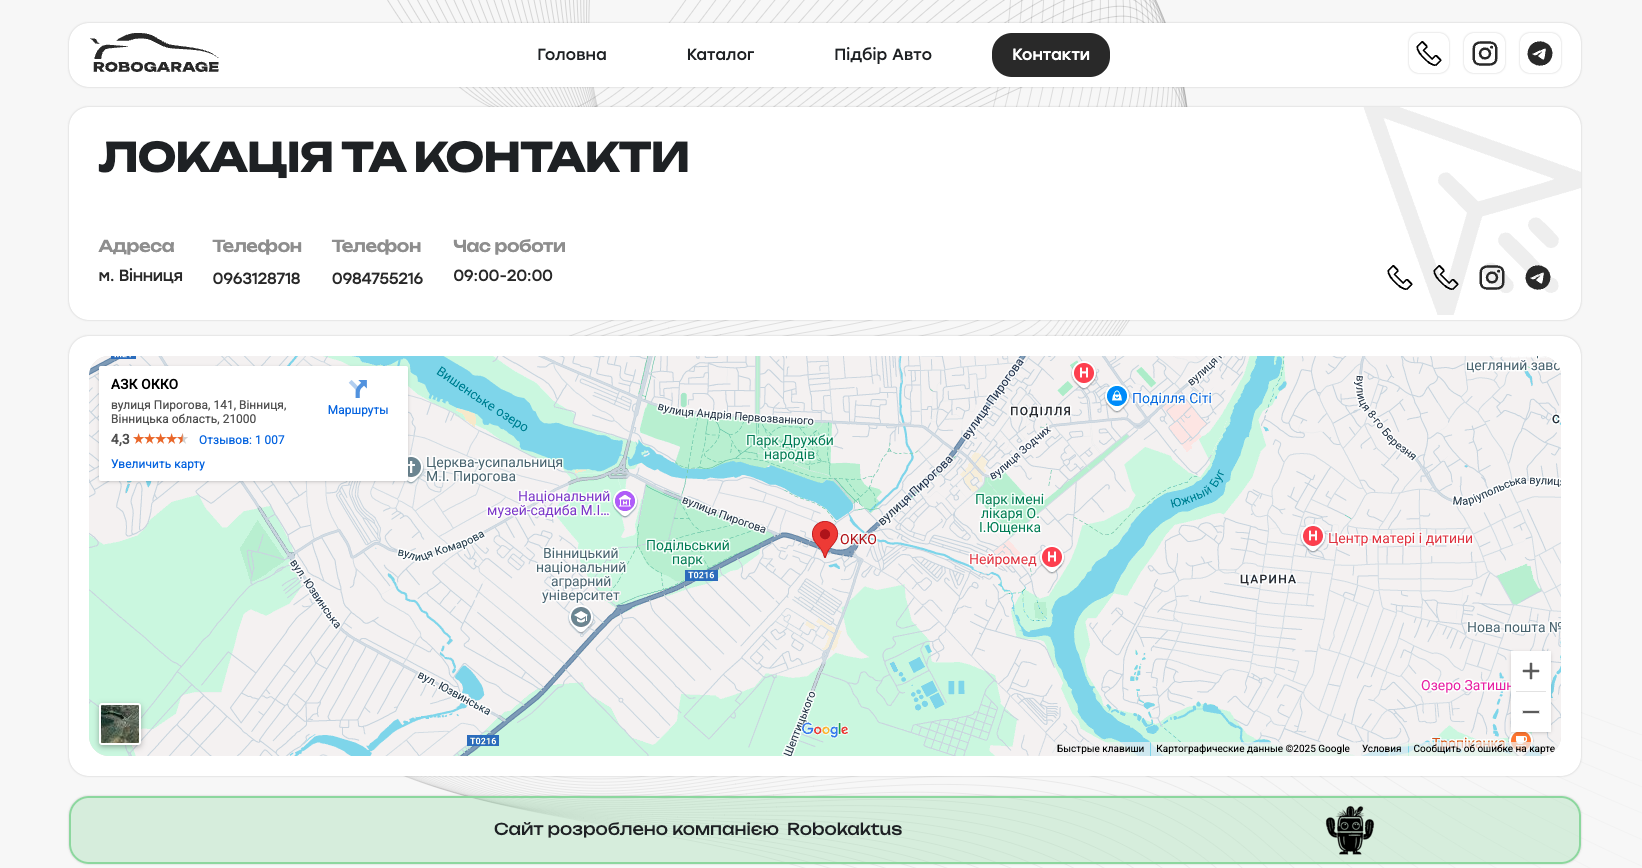Zoom out the map with minus button

[1530, 712]
